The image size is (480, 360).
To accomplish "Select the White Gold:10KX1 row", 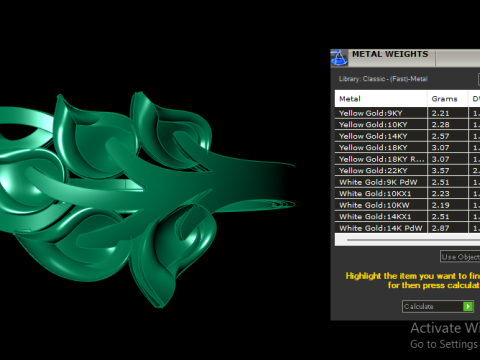I will pyautogui.click(x=407, y=194).
